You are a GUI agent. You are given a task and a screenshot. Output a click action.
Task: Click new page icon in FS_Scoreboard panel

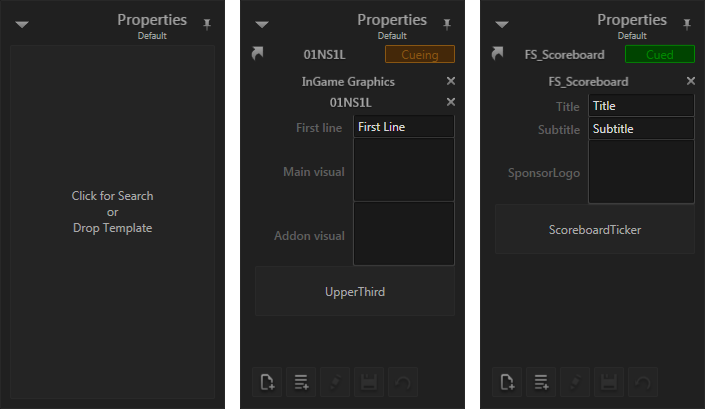(x=507, y=381)
